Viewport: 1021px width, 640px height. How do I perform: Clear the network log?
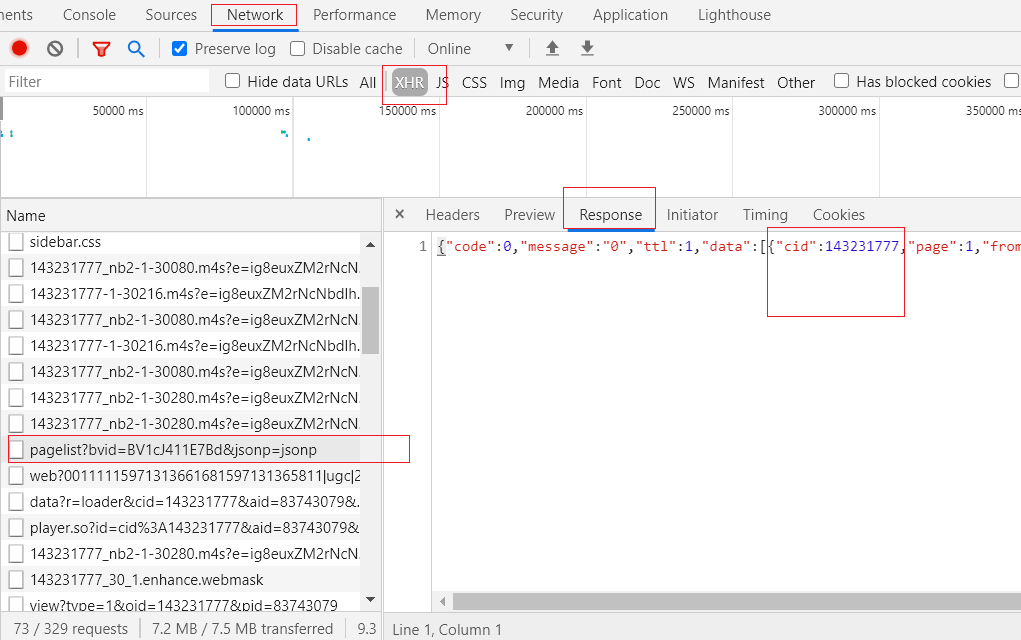click(55, 48)
